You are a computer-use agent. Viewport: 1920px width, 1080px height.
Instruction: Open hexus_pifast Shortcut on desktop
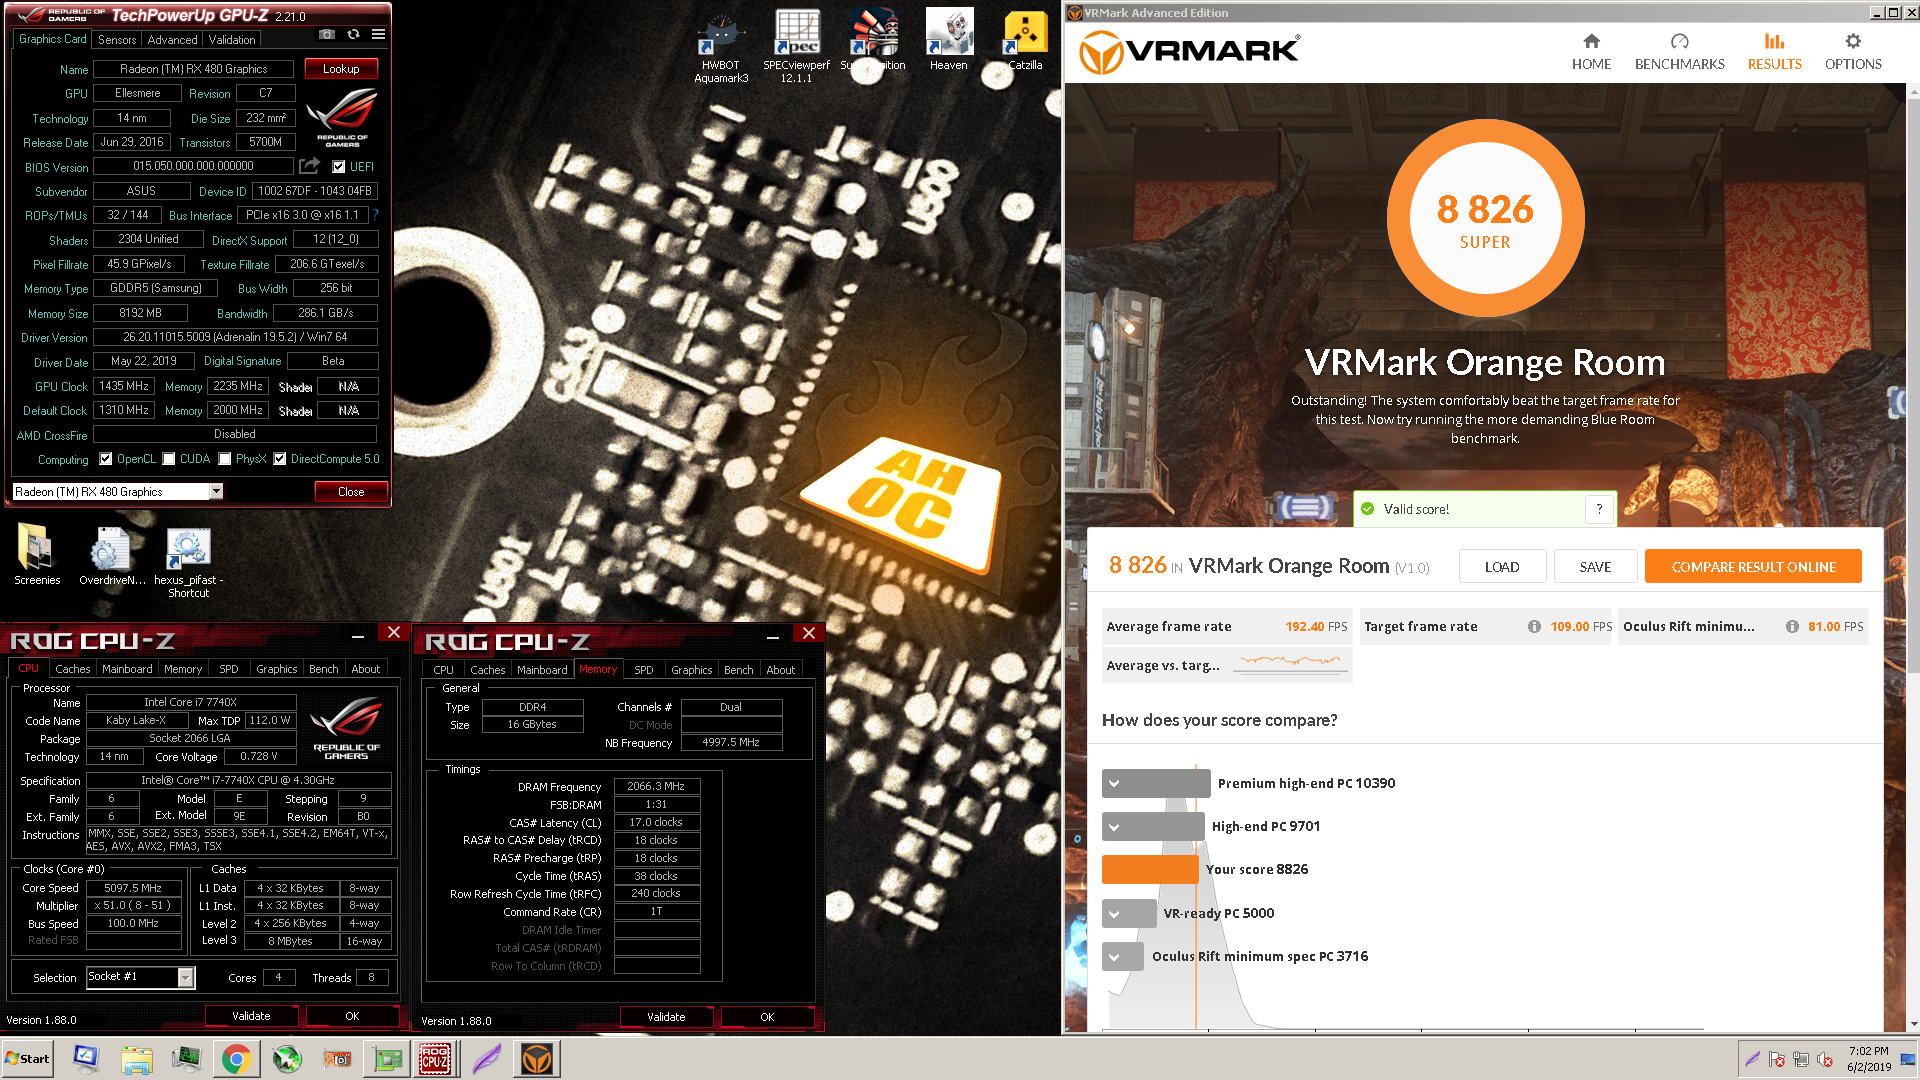click(189, 562)
